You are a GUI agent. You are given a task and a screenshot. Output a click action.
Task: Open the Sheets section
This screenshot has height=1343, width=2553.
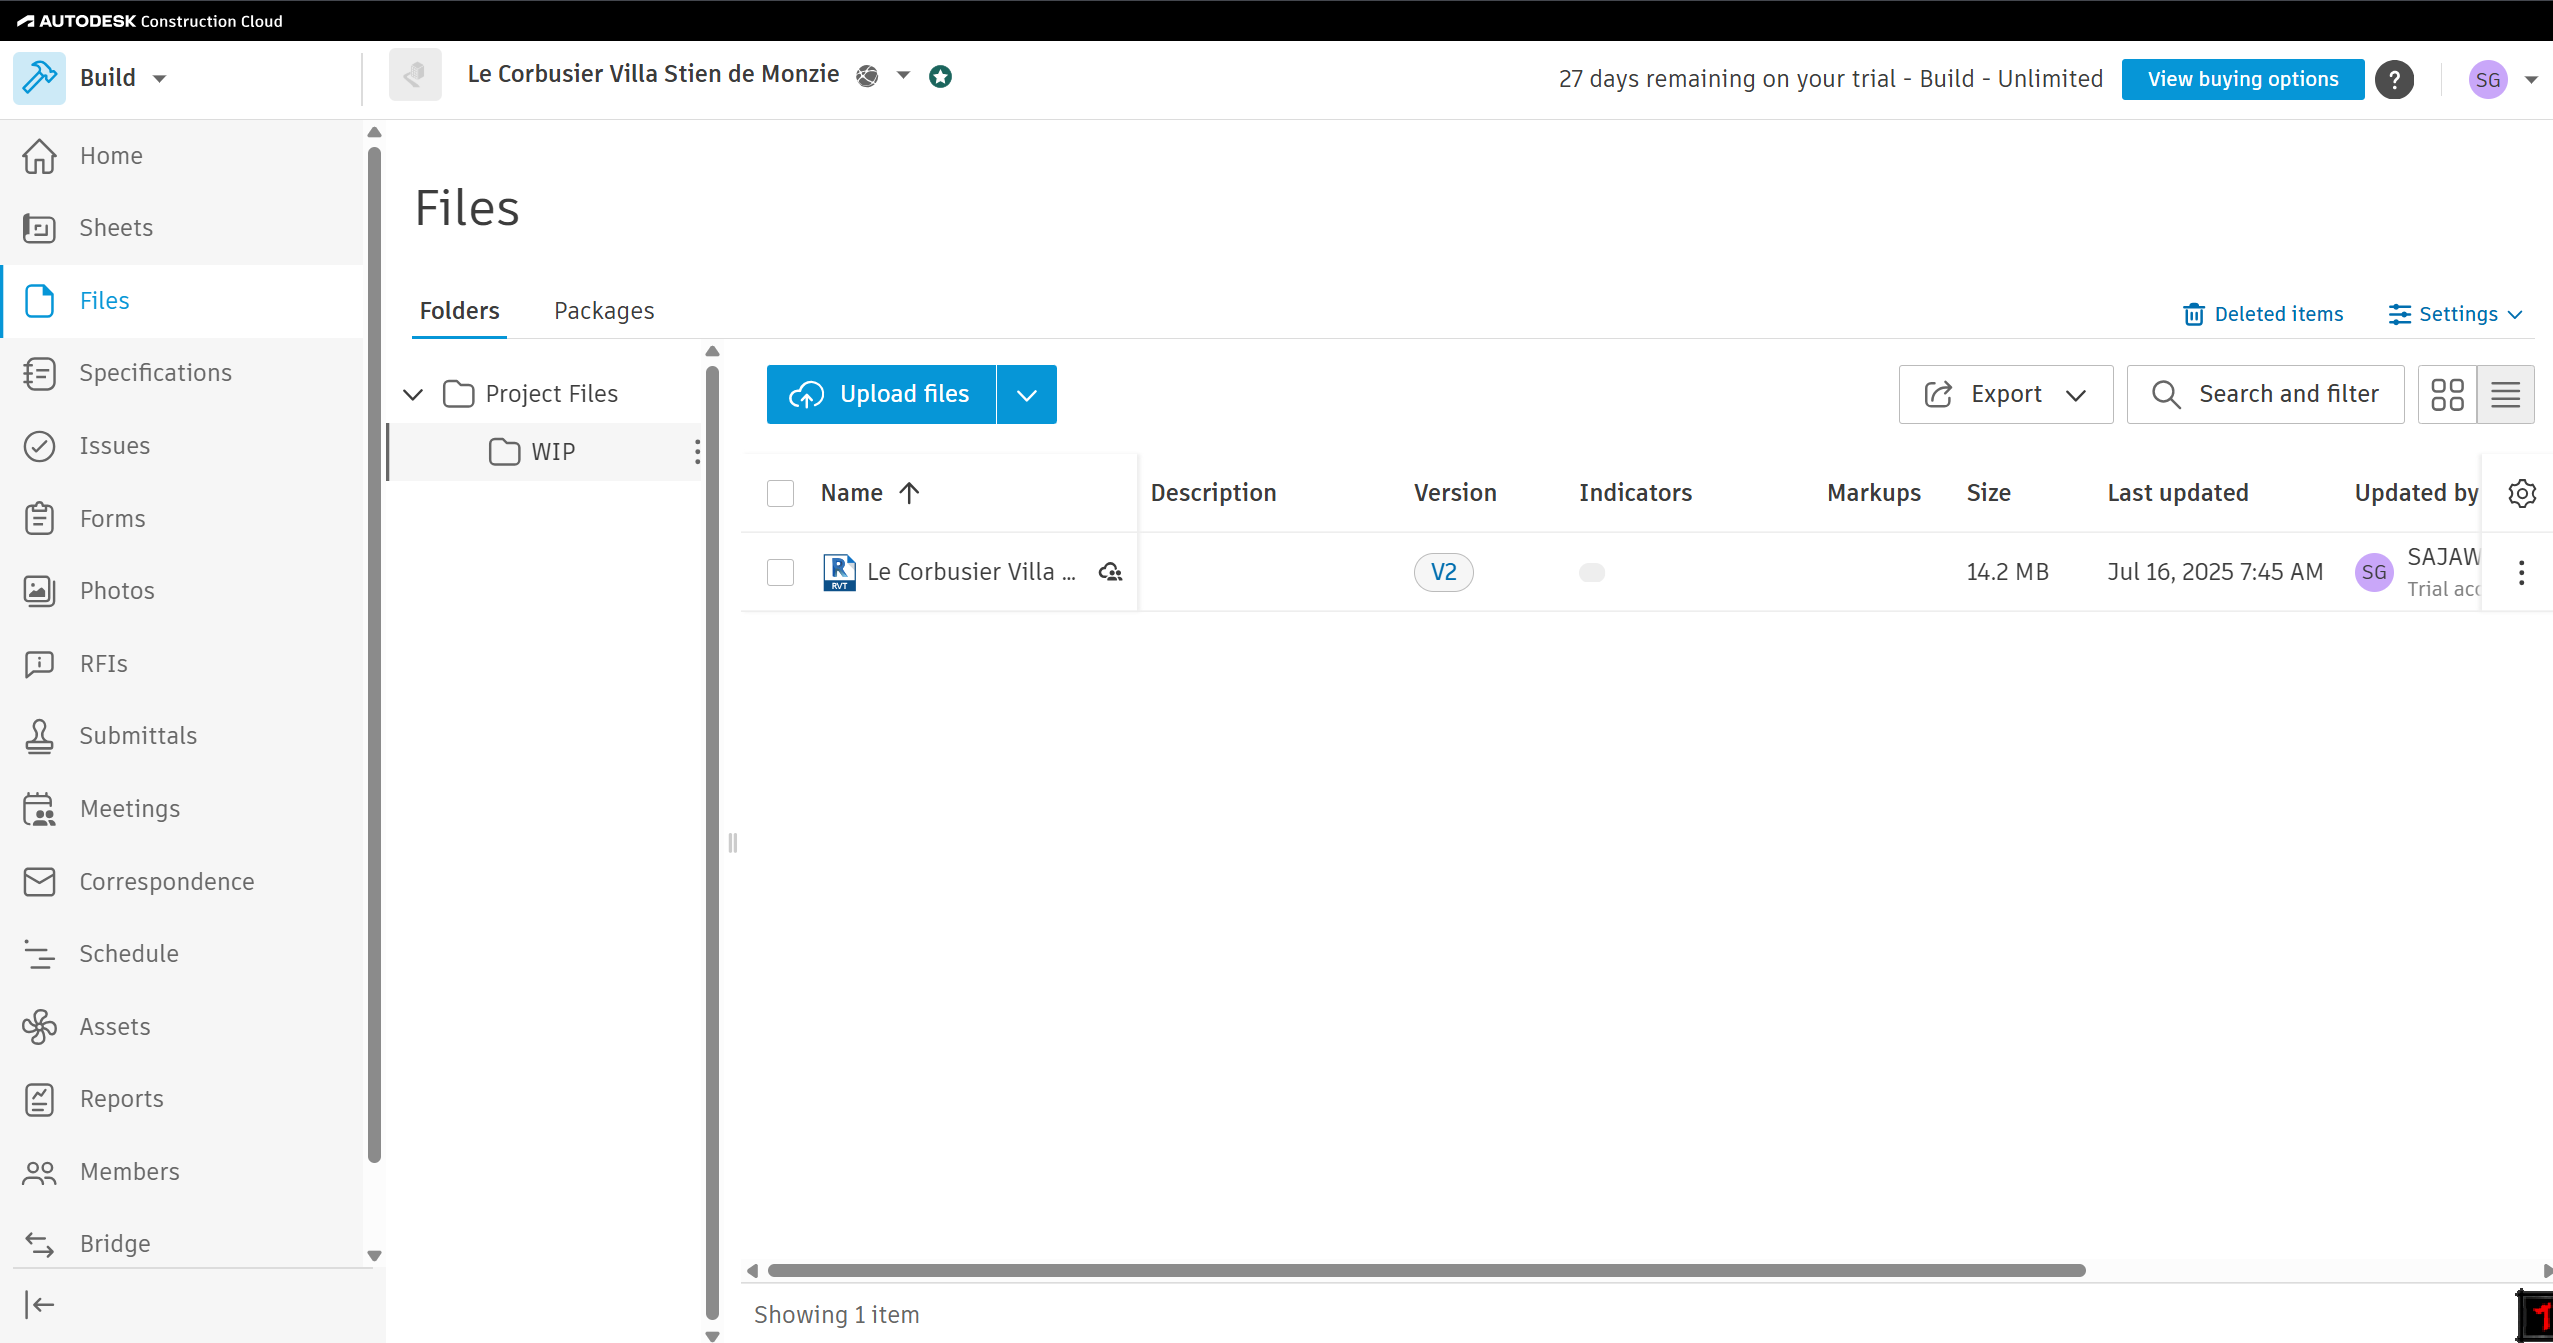[182, 228]
